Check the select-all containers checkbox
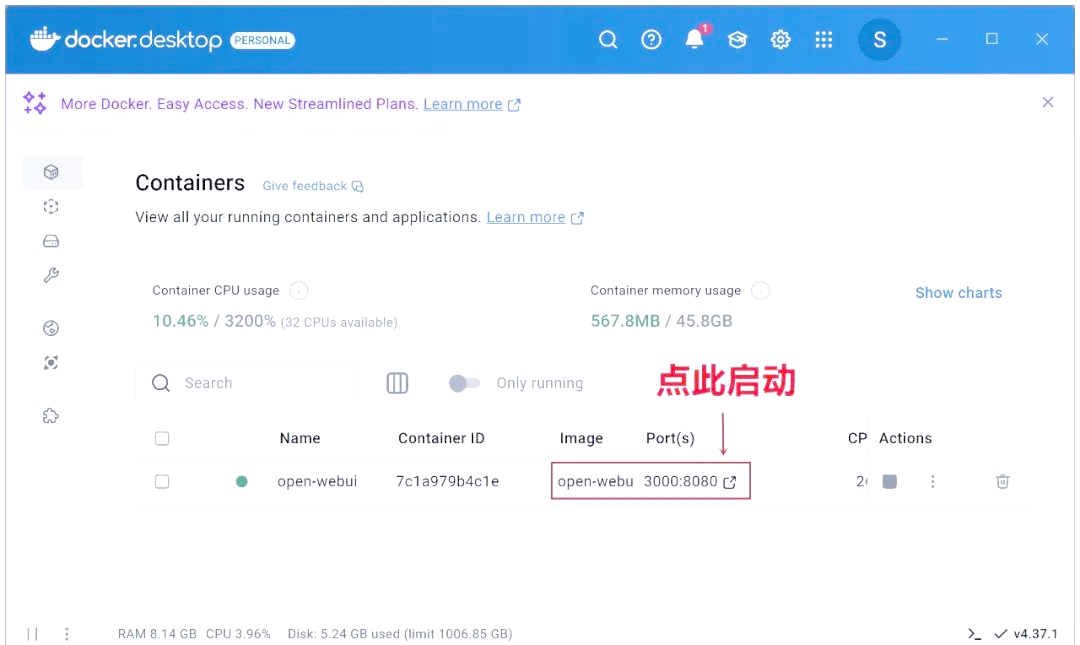The width and height of the screenshot is (1080, 645). tap(162, 438)
